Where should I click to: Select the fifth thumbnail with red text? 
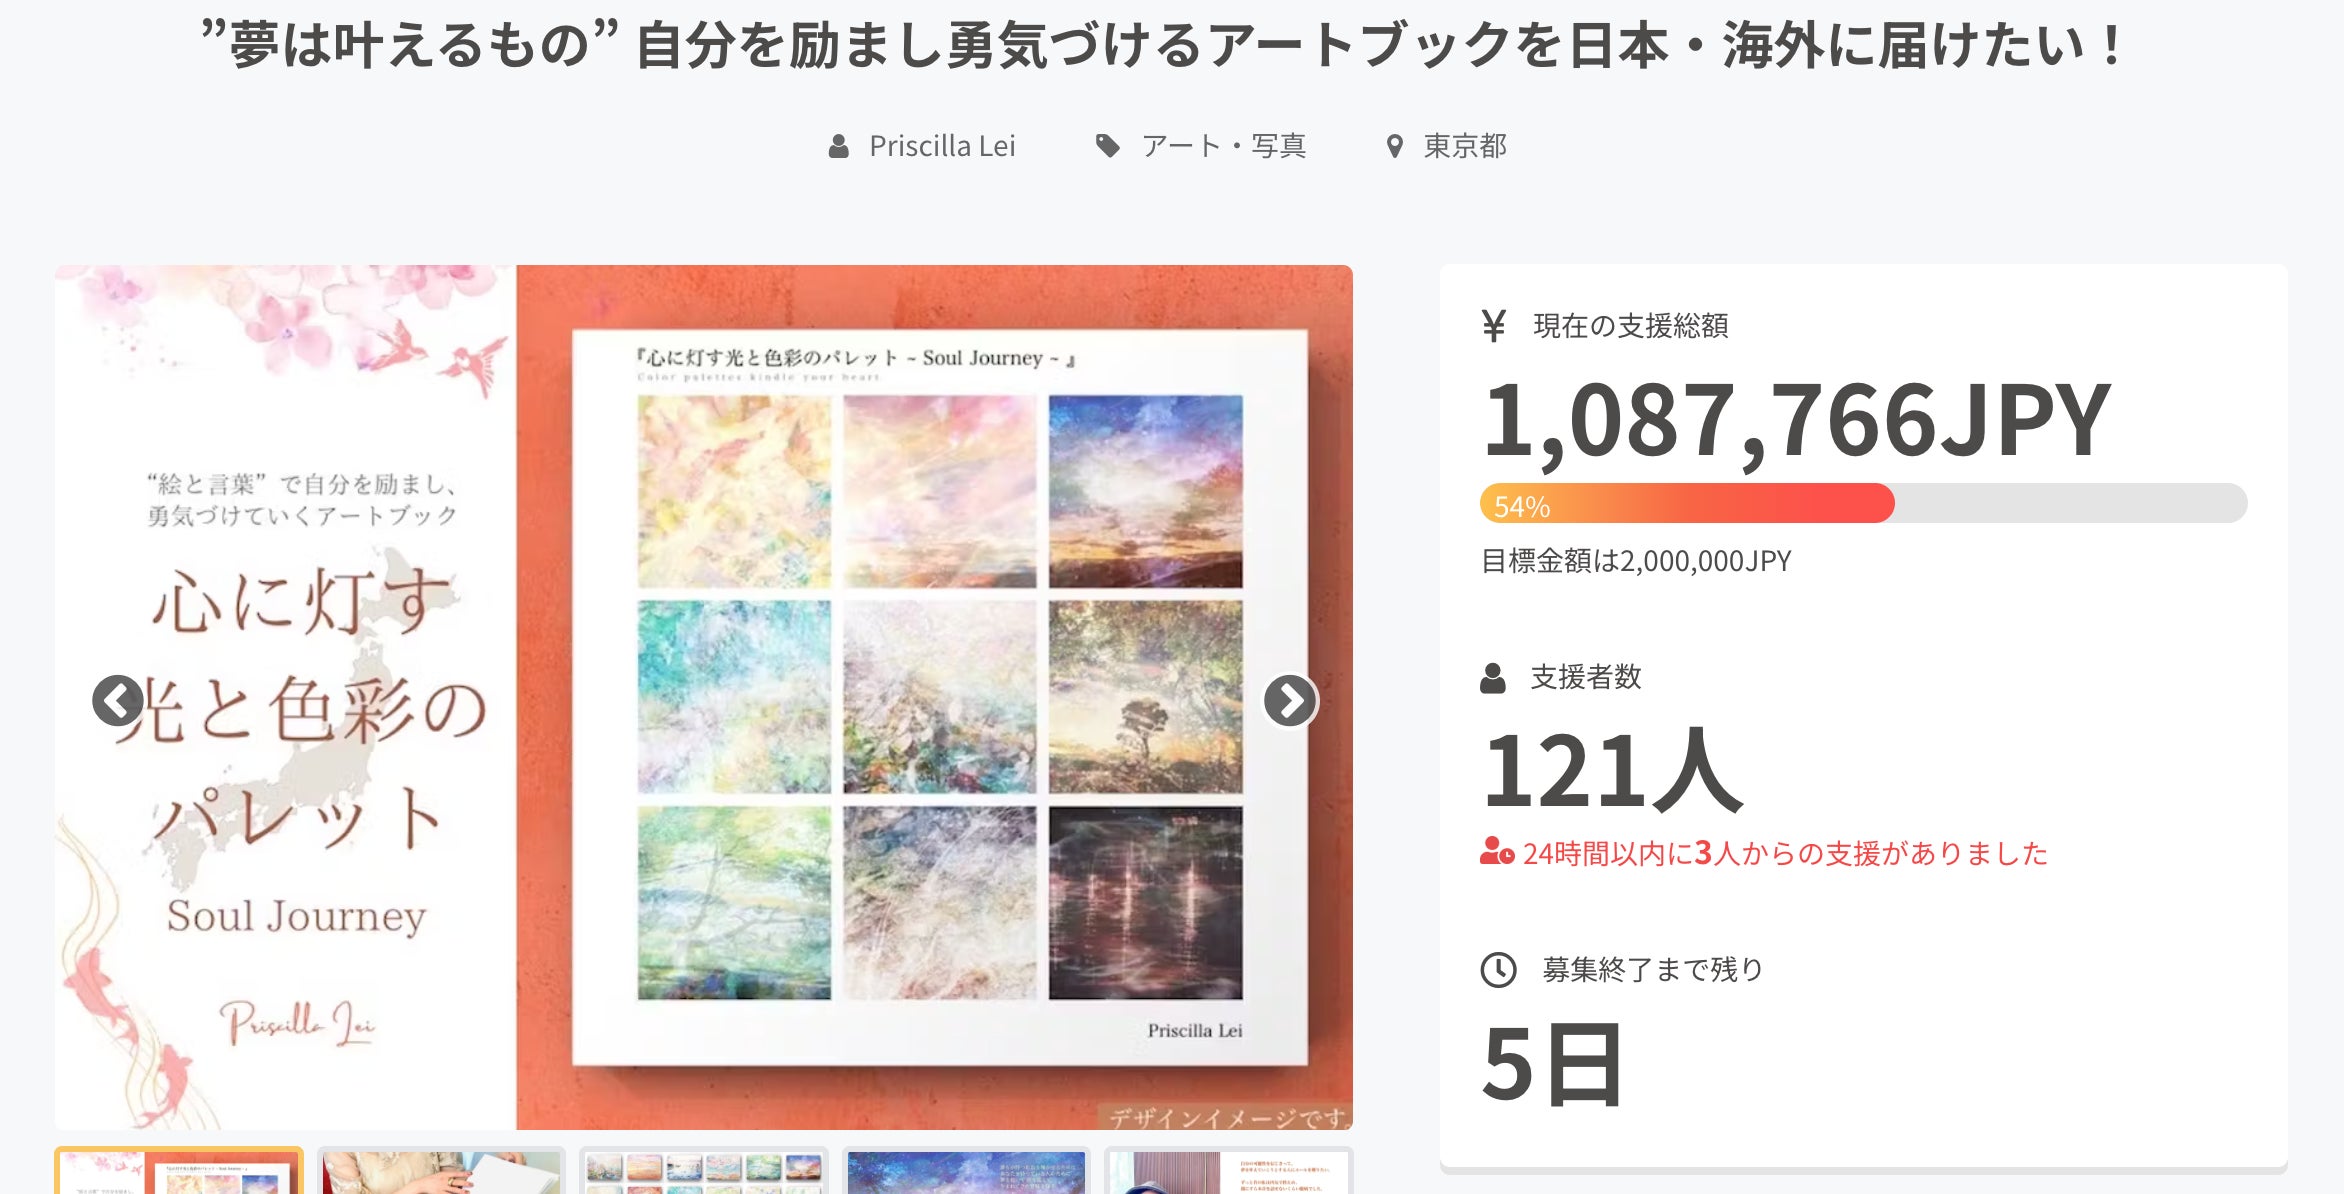(1229, 1171)
